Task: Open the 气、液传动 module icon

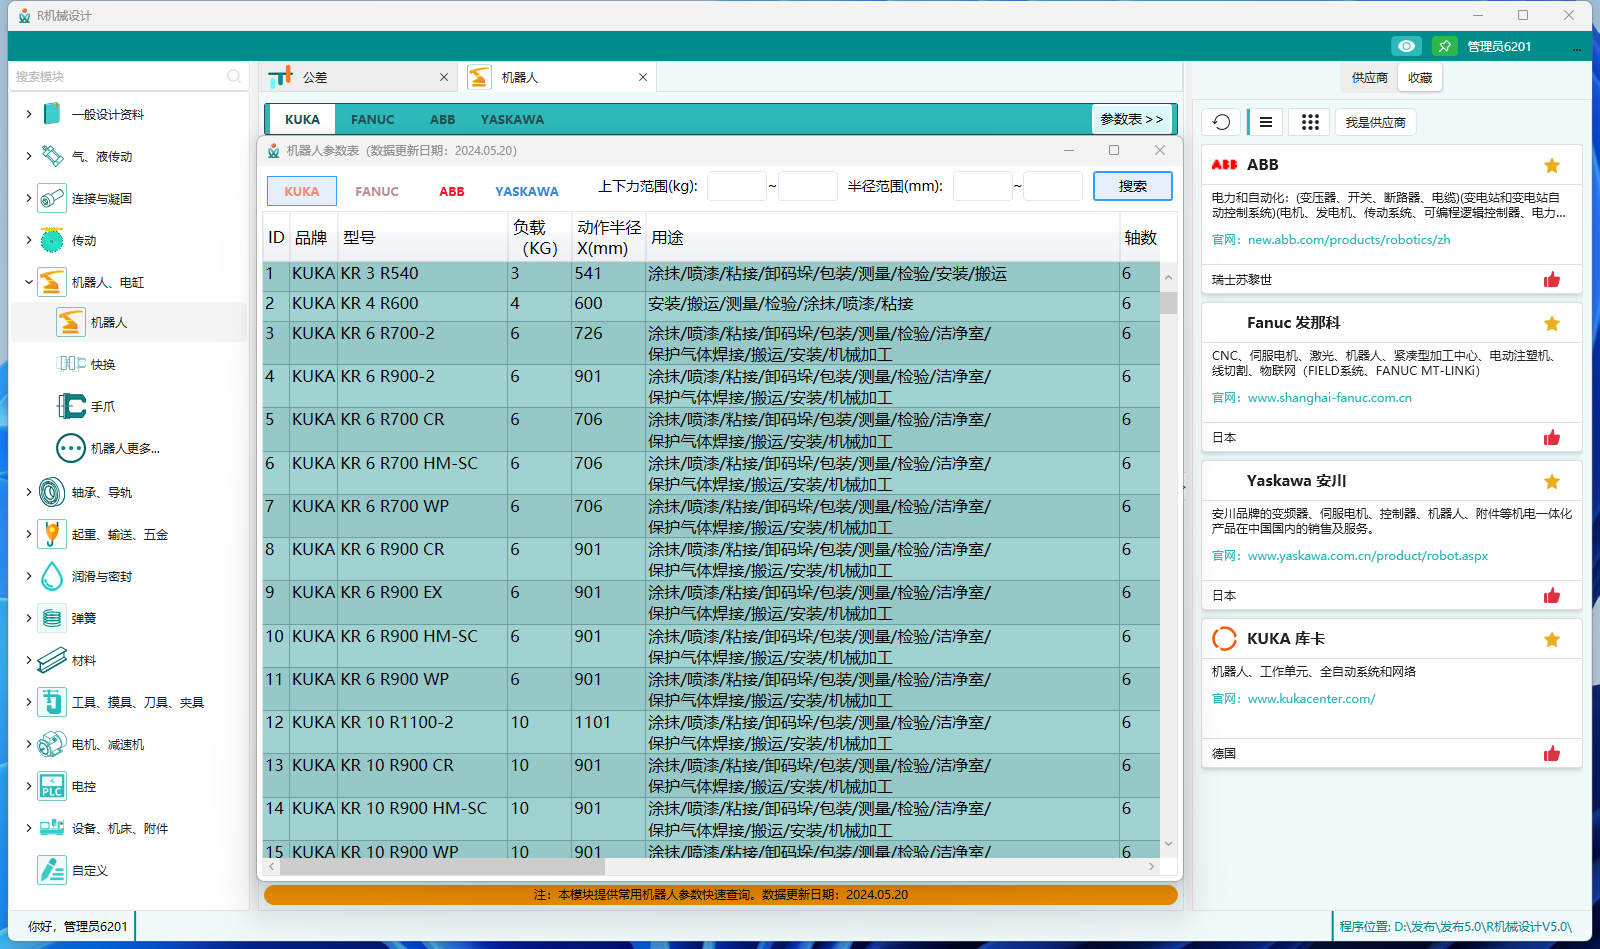Action: tap(52, 156)
